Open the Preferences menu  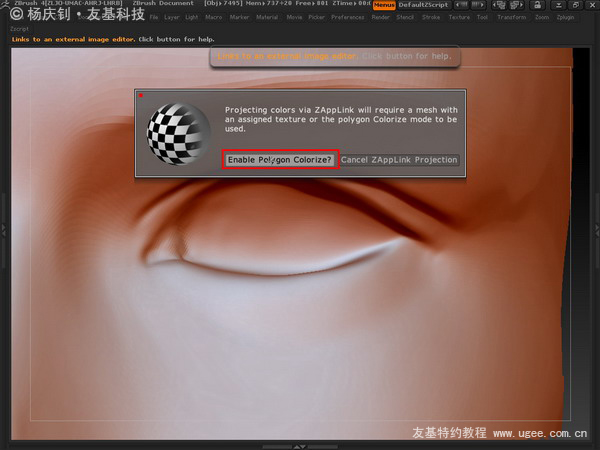pyautogui.click(x=348, y=17)
